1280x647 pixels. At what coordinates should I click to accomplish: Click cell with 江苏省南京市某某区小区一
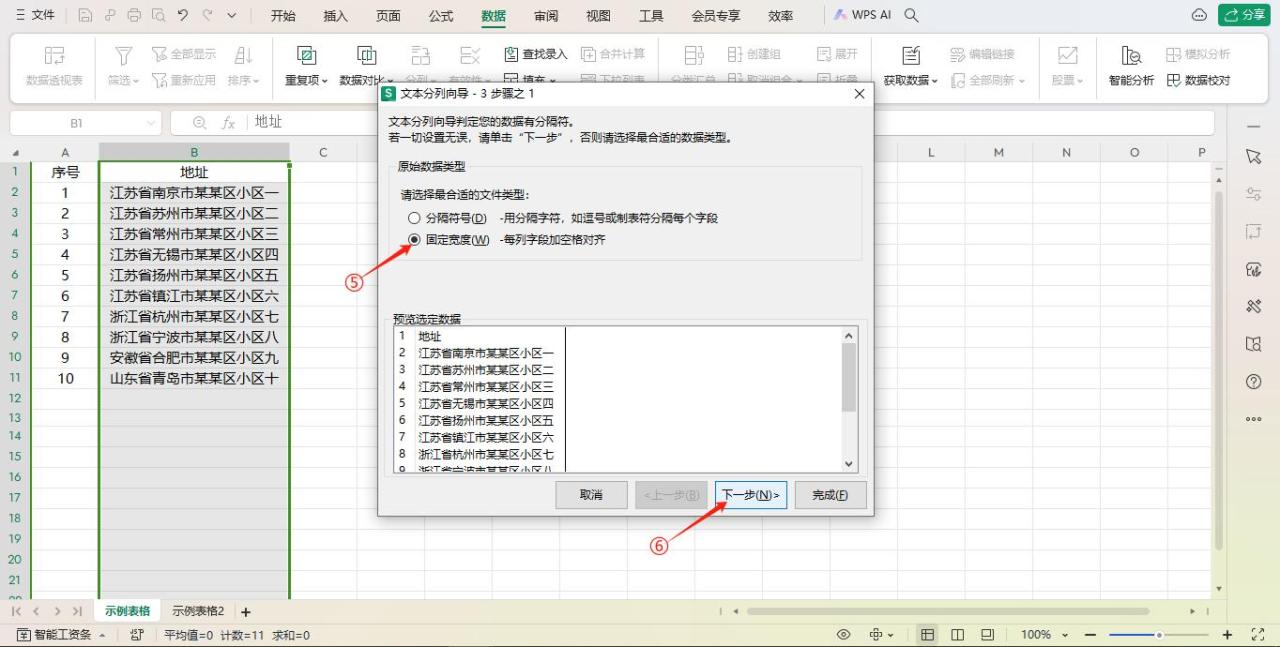tap(194, 193)
